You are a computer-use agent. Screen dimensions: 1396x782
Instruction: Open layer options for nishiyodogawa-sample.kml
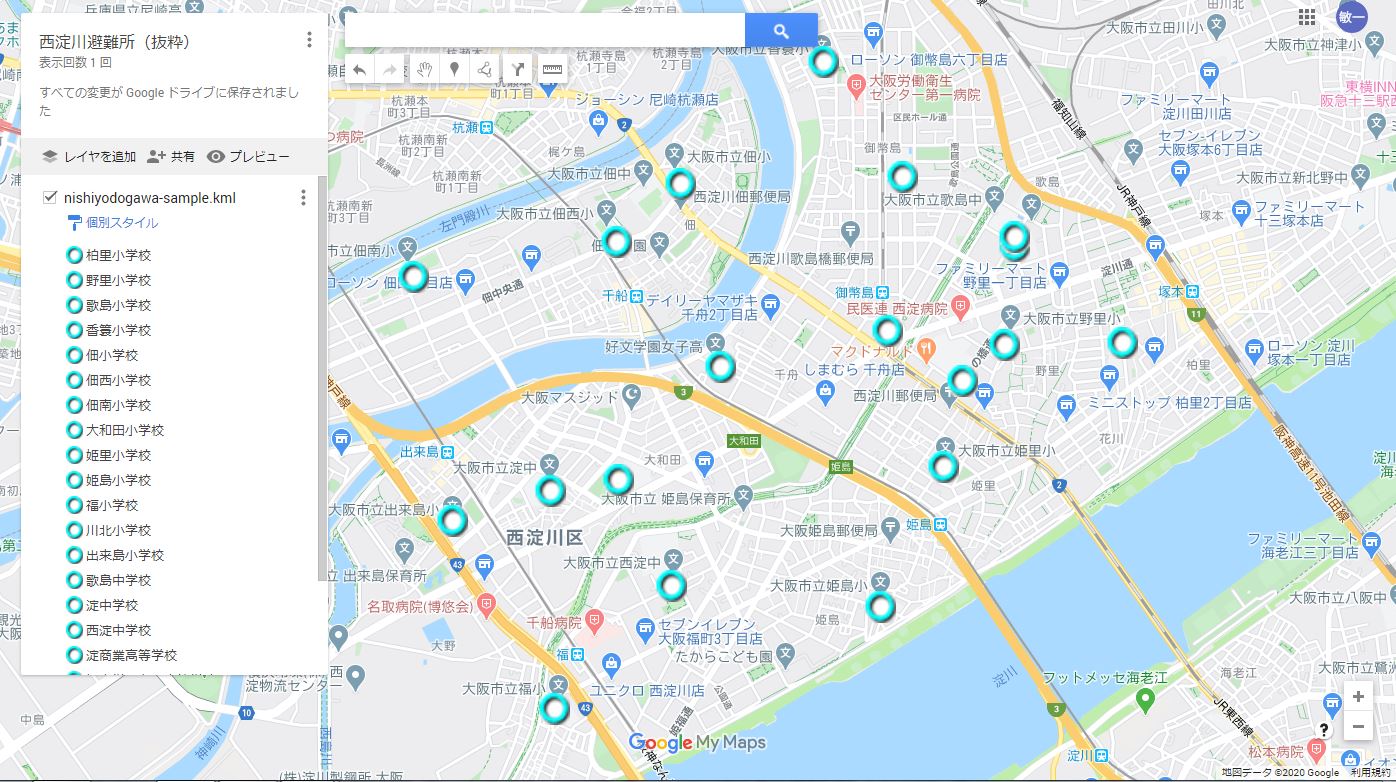coord(304,198)
